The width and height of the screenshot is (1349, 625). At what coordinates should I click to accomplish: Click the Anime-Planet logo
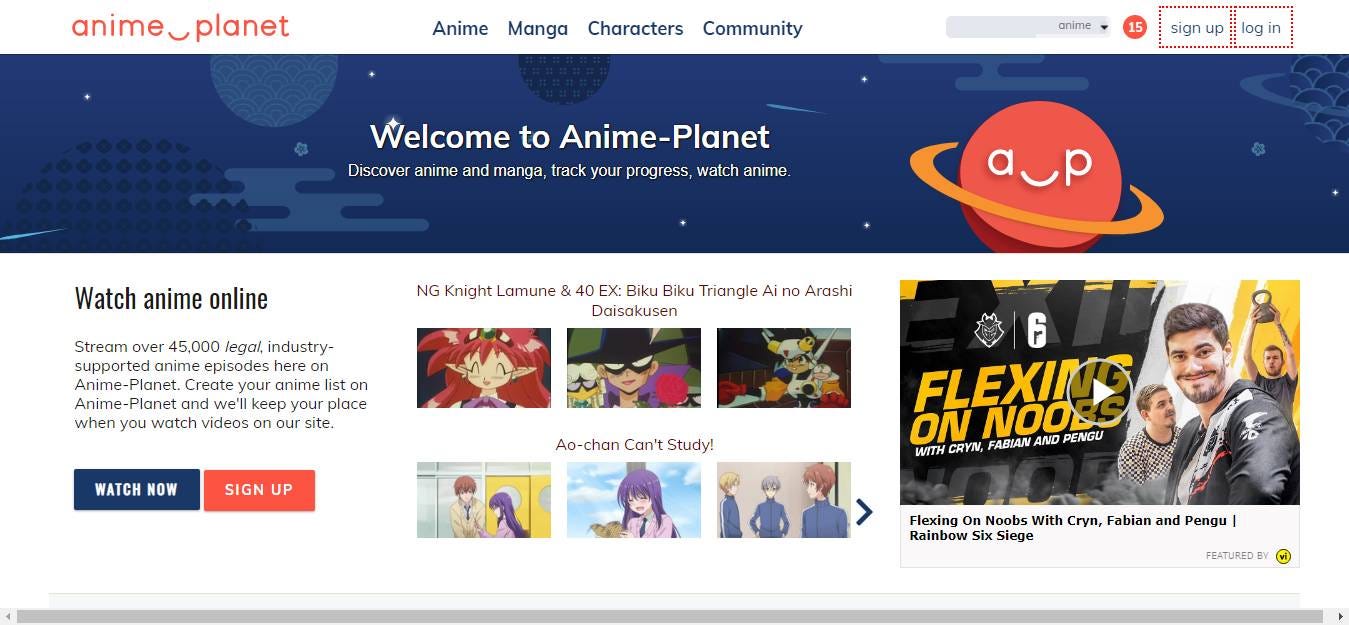pos(180,27)
